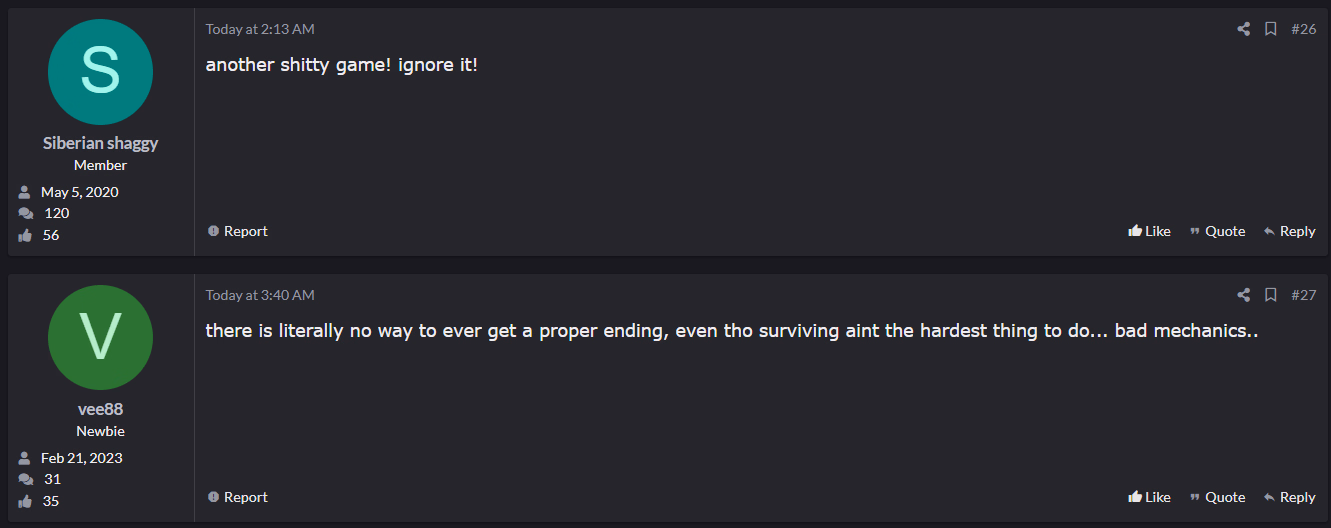The height and width of the screenshot is (528, 1331).
Task: Like vee88's post
Action: (x=1149, y=497)
